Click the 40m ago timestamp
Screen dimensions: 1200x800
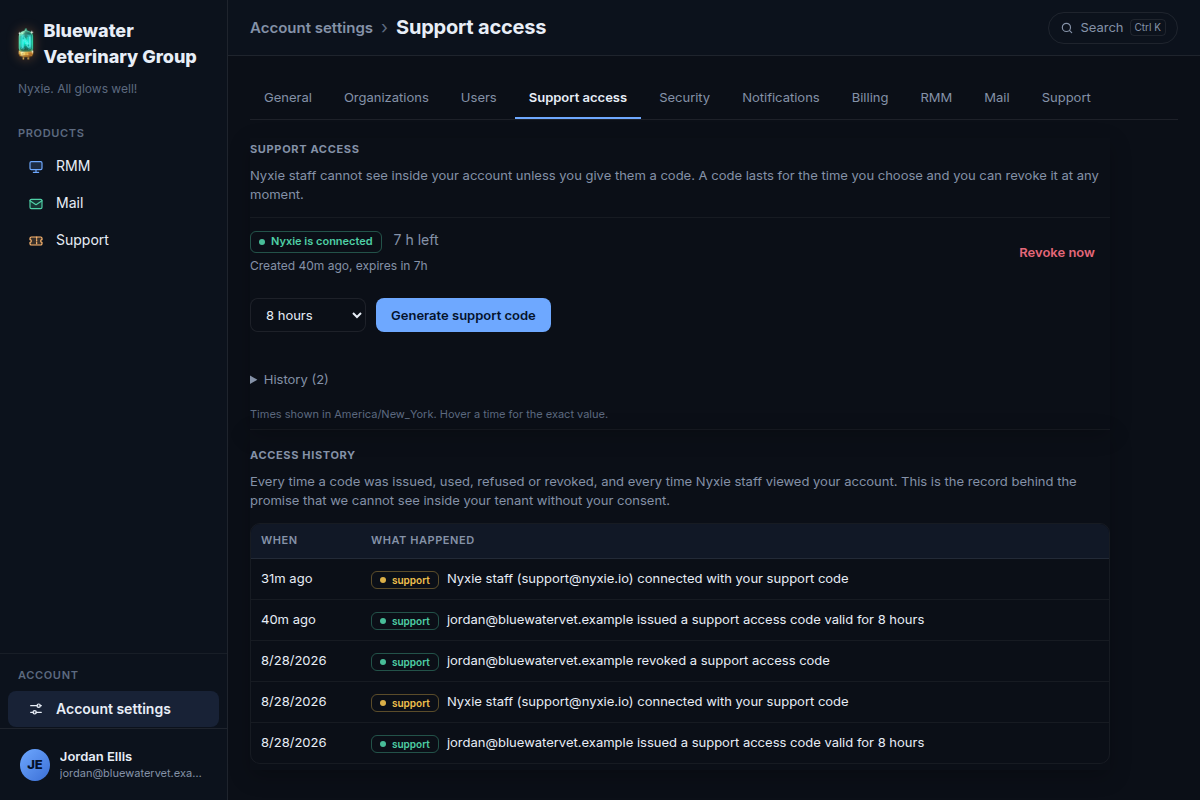point(288,620)
